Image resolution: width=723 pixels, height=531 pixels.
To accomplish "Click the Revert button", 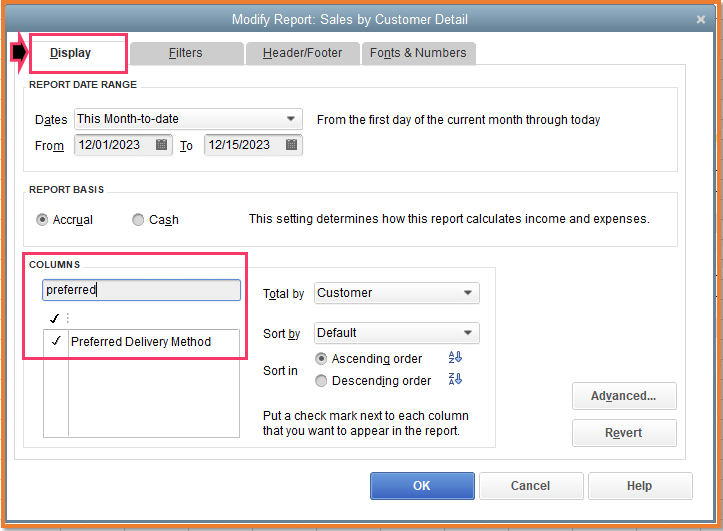I will point(624,433).
